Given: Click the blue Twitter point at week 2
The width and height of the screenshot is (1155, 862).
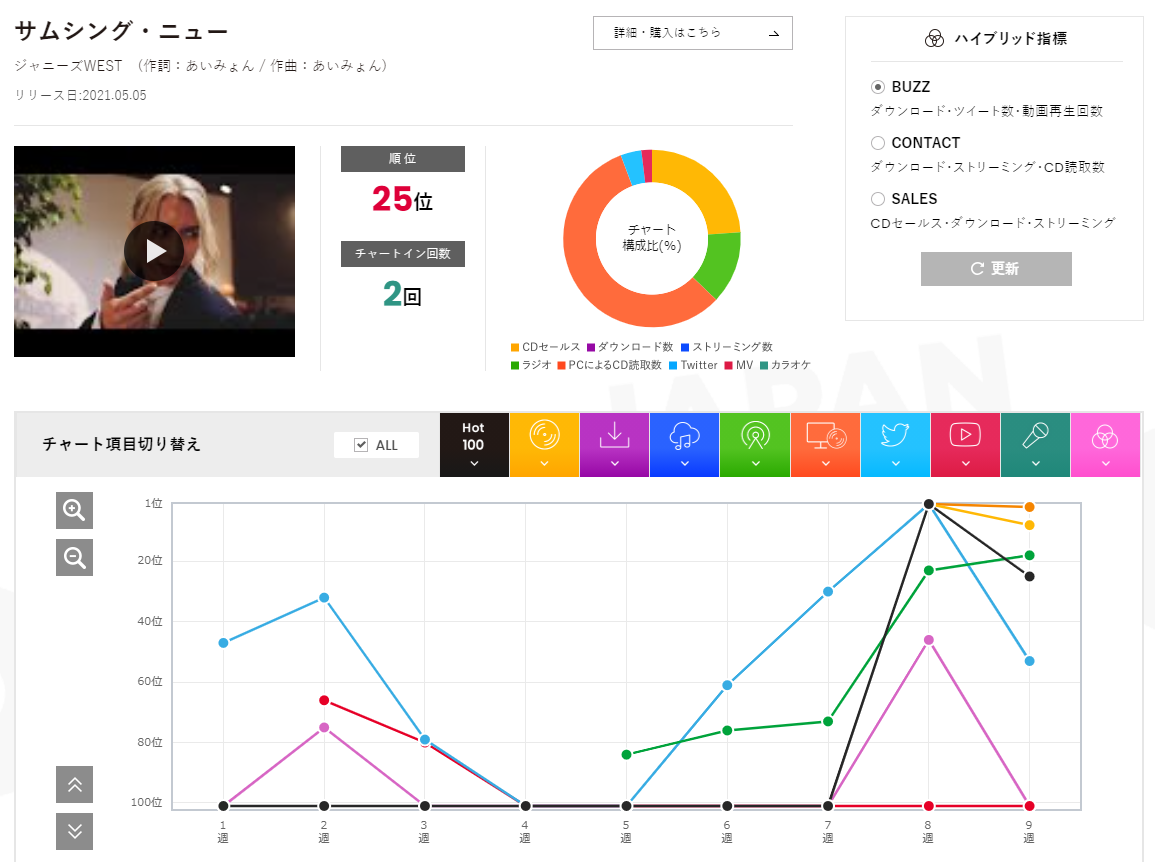Looking at the screenshot, I should 324,598.
